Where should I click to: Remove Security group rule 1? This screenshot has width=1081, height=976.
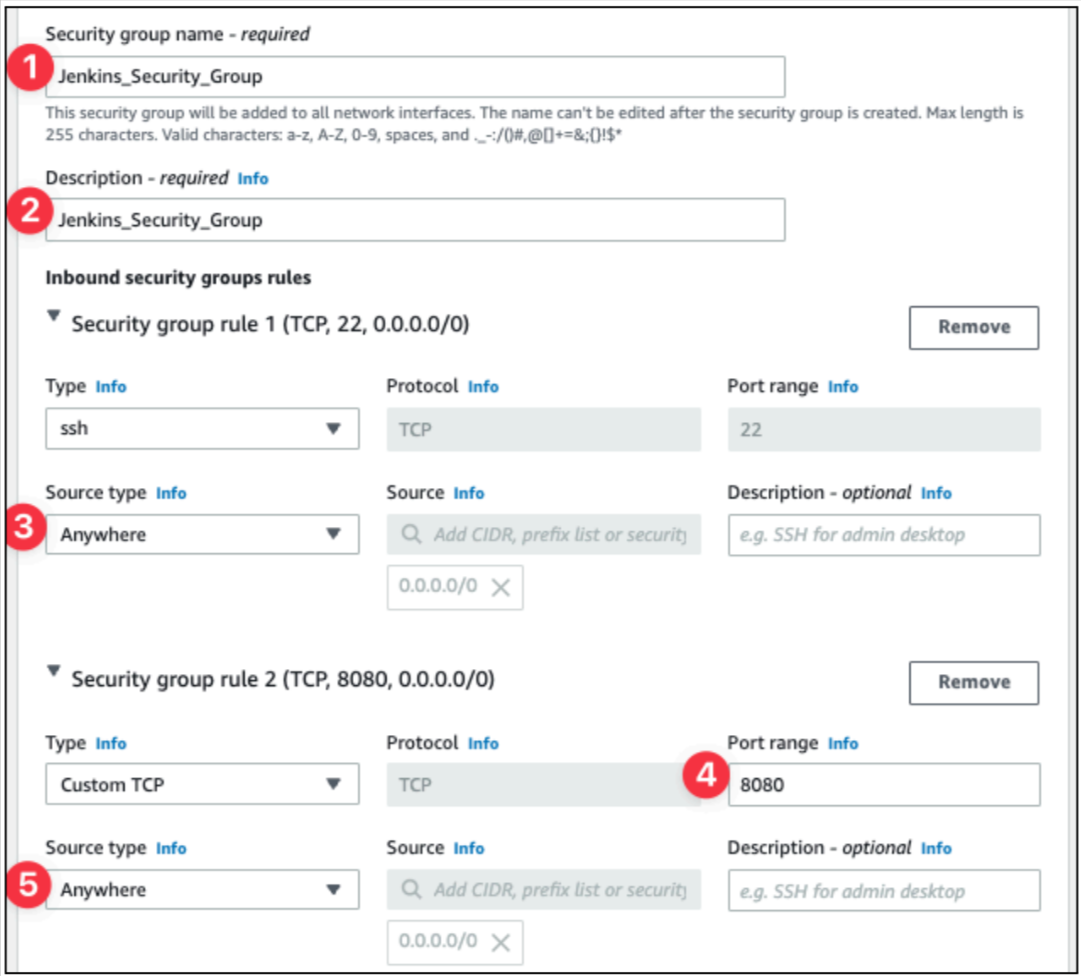pos(973,327)
